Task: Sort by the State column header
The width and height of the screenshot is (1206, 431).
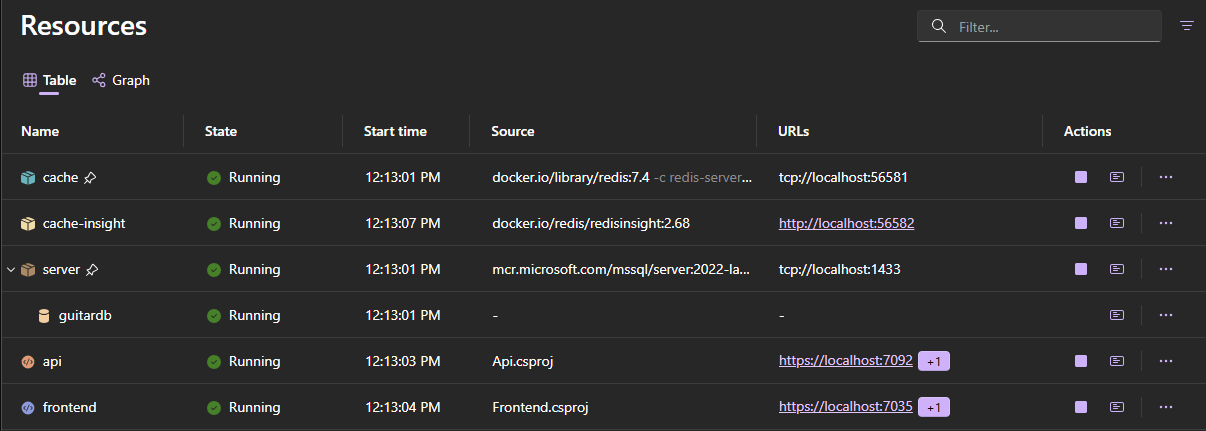Action: pyautogui.click(x=221, y=131)
